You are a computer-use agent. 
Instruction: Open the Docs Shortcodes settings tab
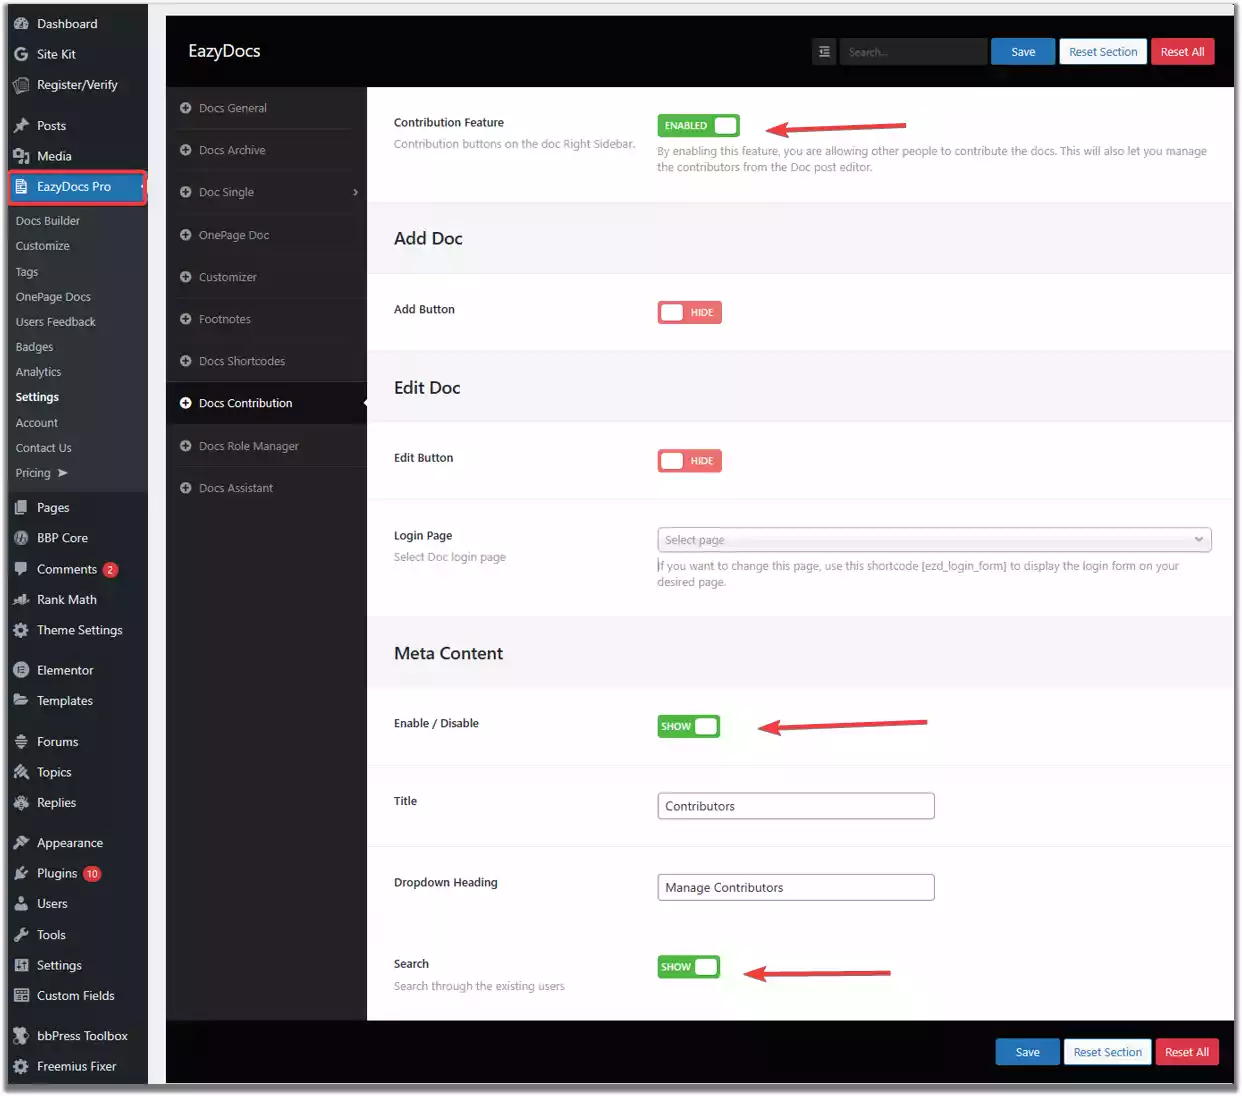[x=266, y=361]
